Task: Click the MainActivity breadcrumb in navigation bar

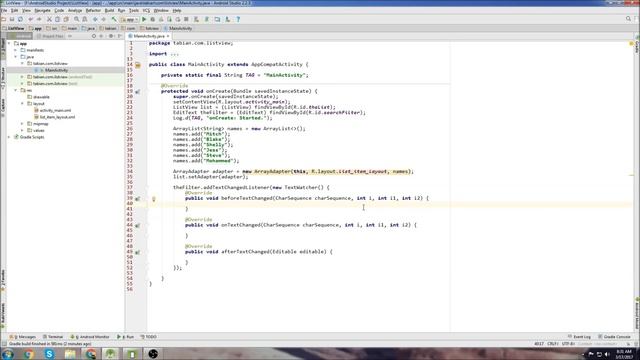Action: (178, 28)
